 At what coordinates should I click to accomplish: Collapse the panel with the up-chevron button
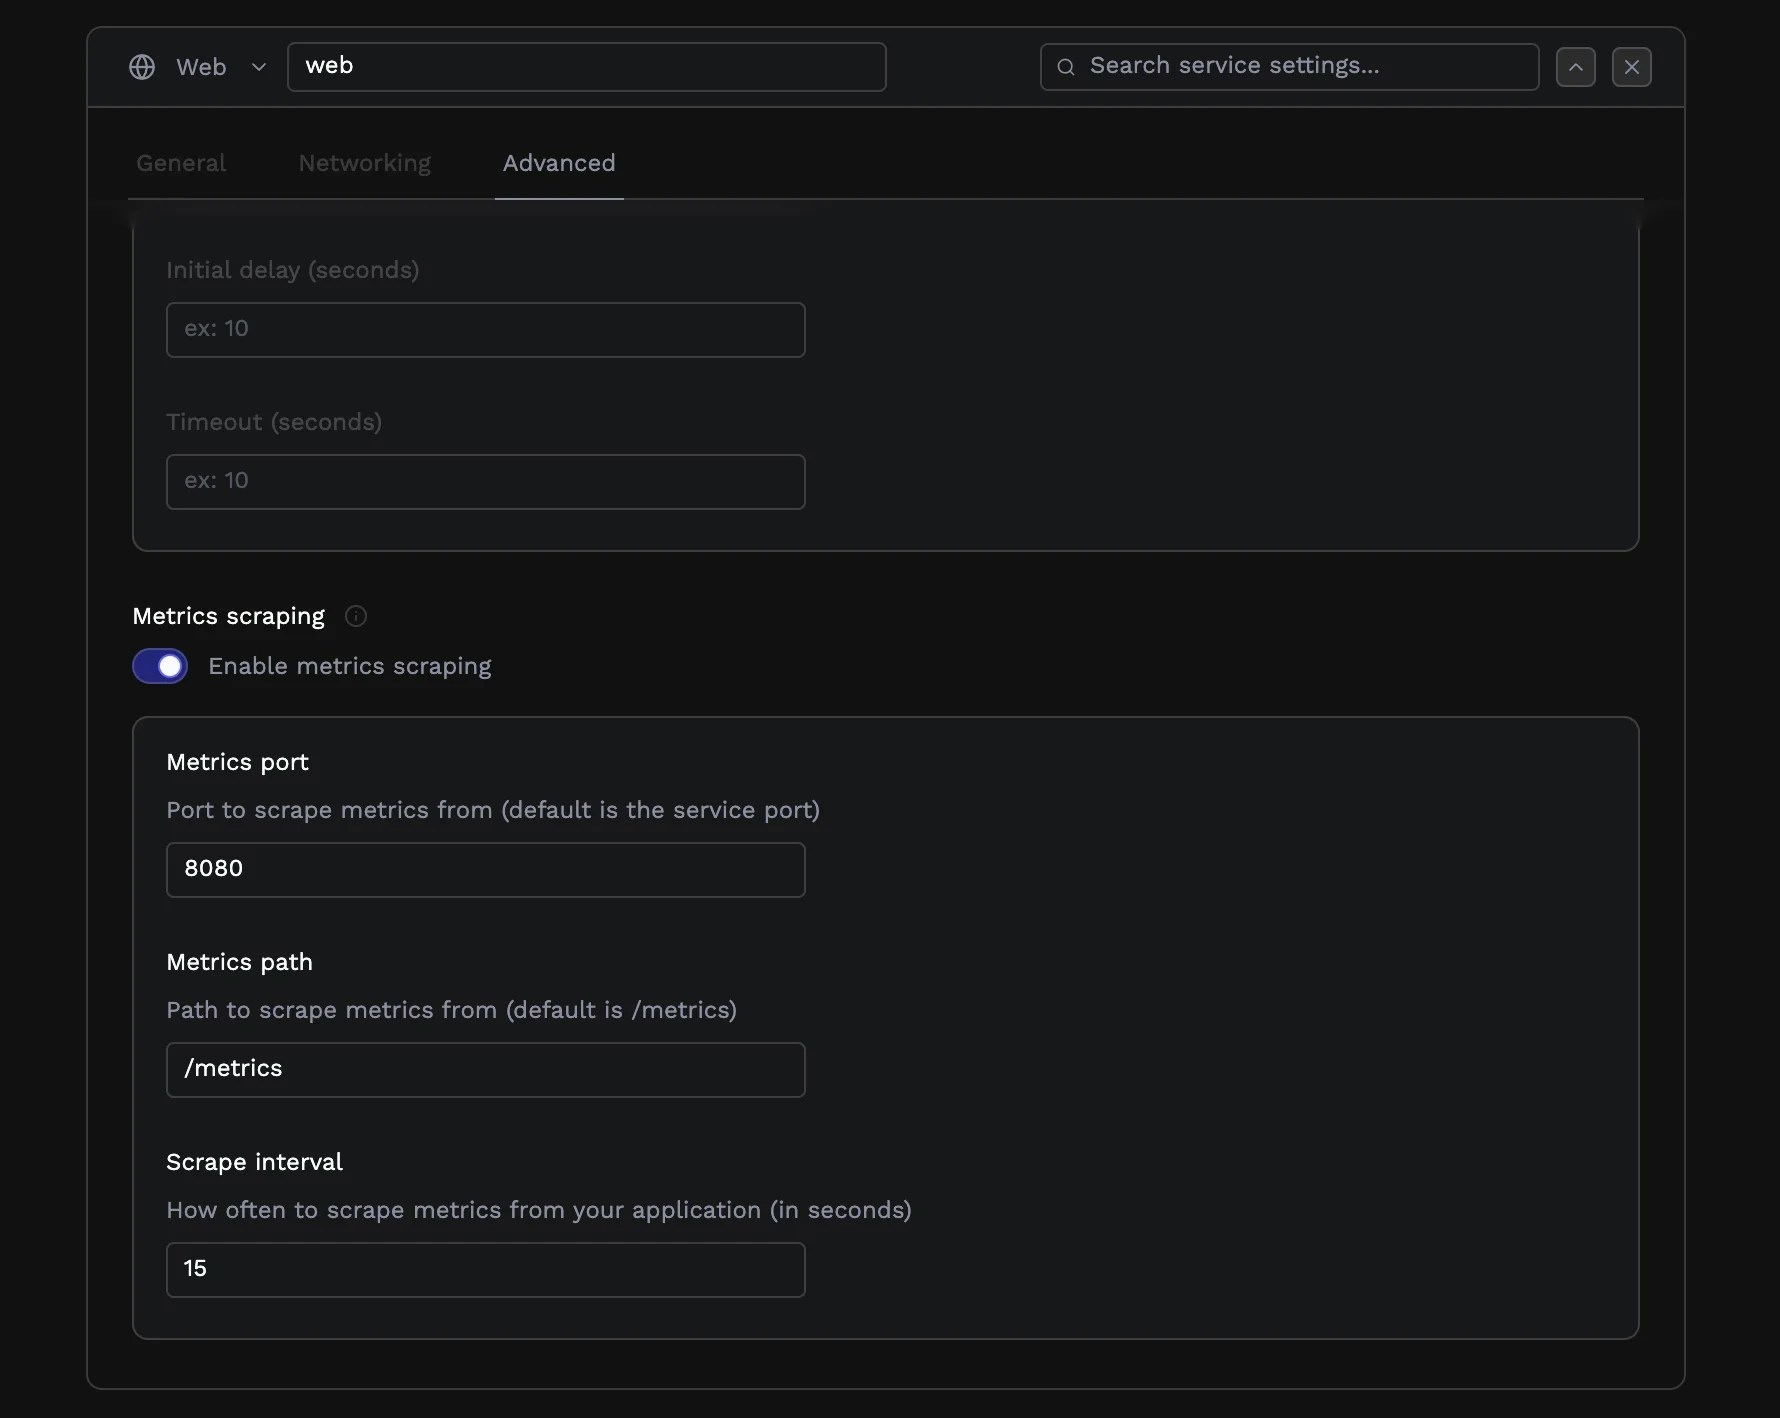[1576, 67]
